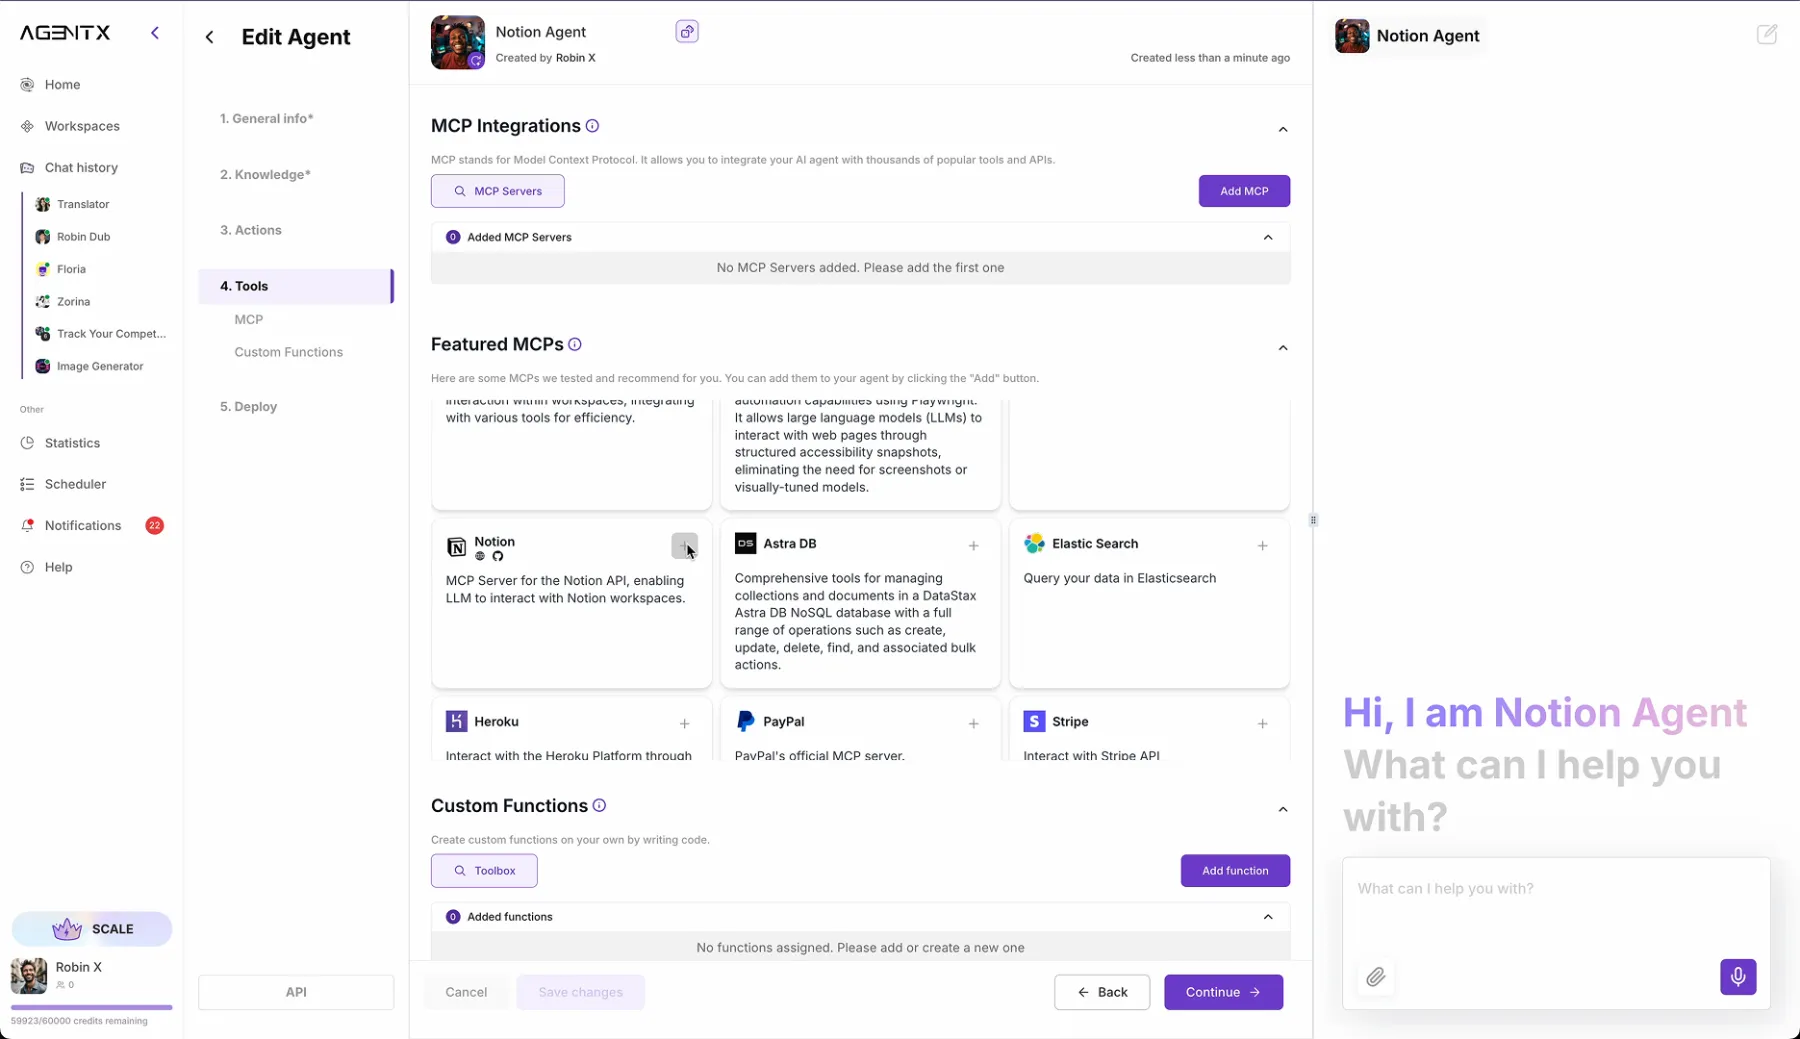Open the Robin Dub chat
This screenshot has width=1800, height=1039.
83,237
